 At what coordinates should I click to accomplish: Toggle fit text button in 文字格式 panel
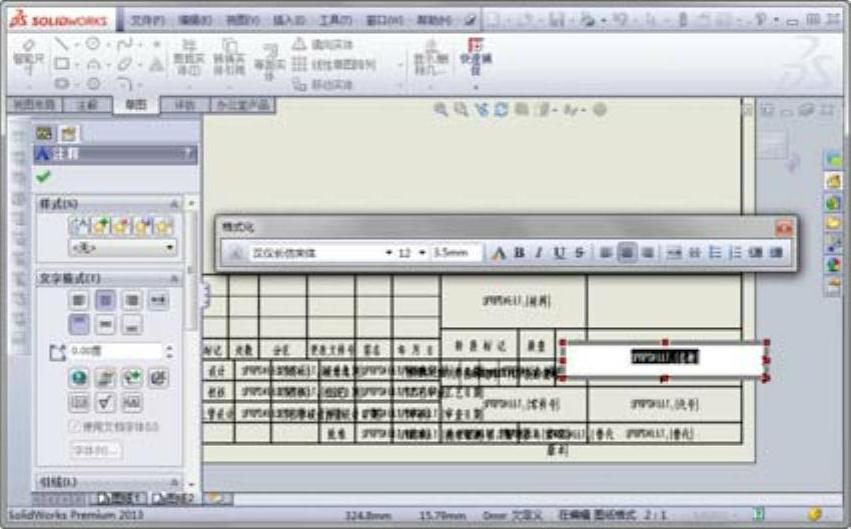coord(158,300)
